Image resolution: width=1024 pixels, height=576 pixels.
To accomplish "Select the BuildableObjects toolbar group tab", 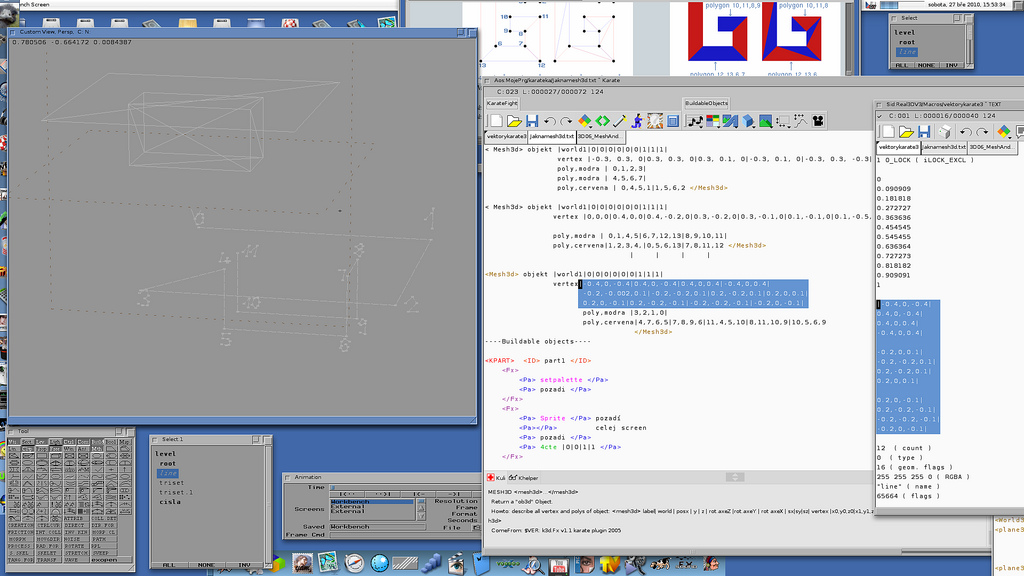I will coord(706,103).
